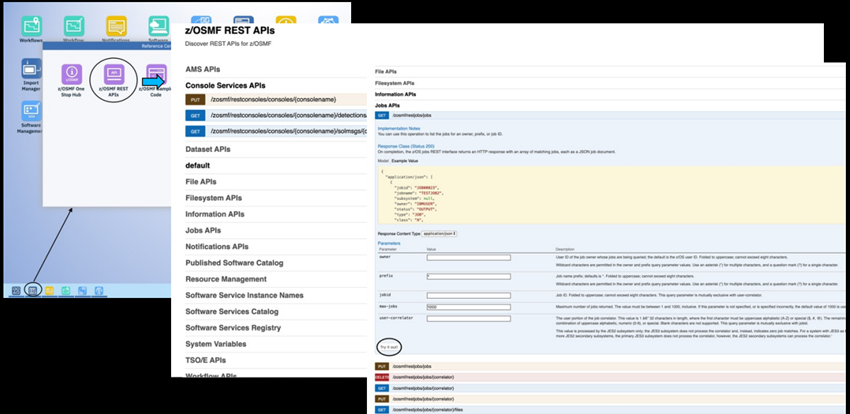Open PUT /zosmf/restconsoles/consoles/{consolename} operation
The image size is (850, 414).
tap(276, 100)
